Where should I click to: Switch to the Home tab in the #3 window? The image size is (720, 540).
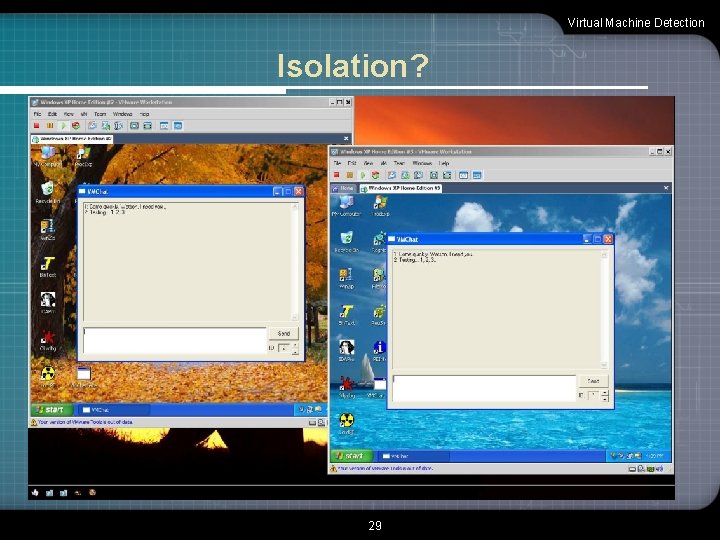coord(343,188)
